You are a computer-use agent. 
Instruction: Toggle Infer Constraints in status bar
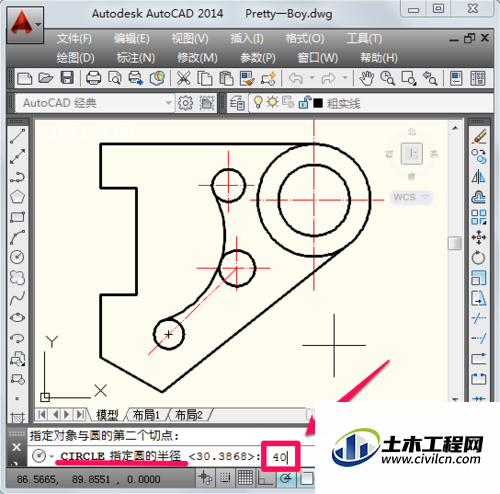(205, 479)
